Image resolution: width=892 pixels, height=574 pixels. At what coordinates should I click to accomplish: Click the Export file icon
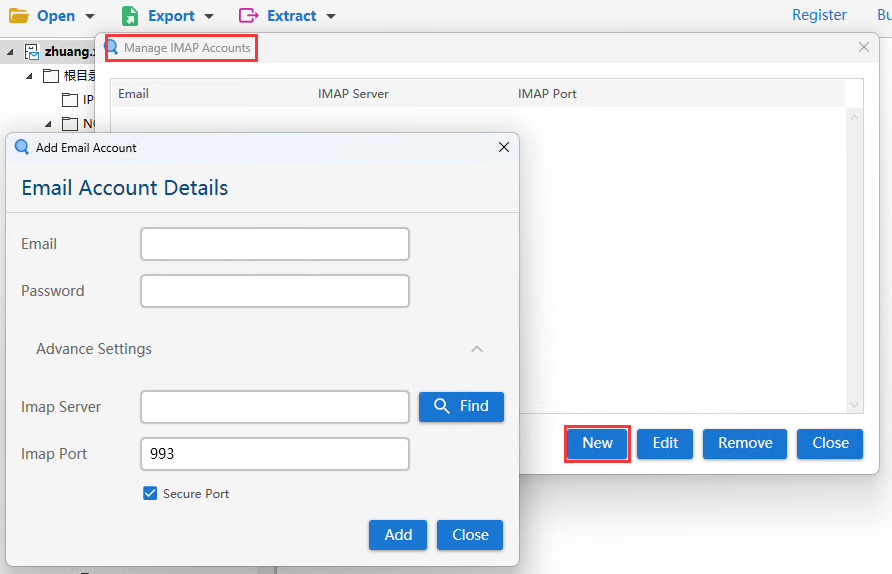[130, 16]
